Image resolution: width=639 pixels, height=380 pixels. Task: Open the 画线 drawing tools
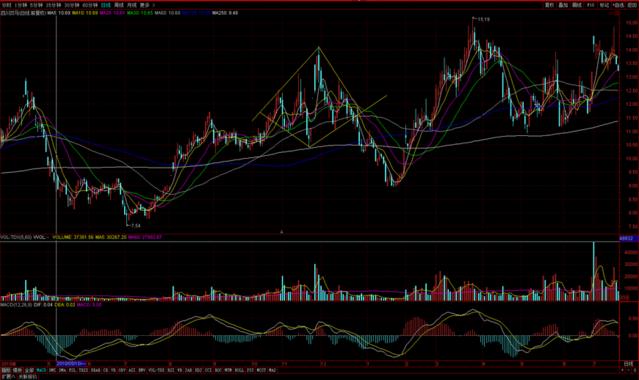pyautogui.click(x=577, y=5)
